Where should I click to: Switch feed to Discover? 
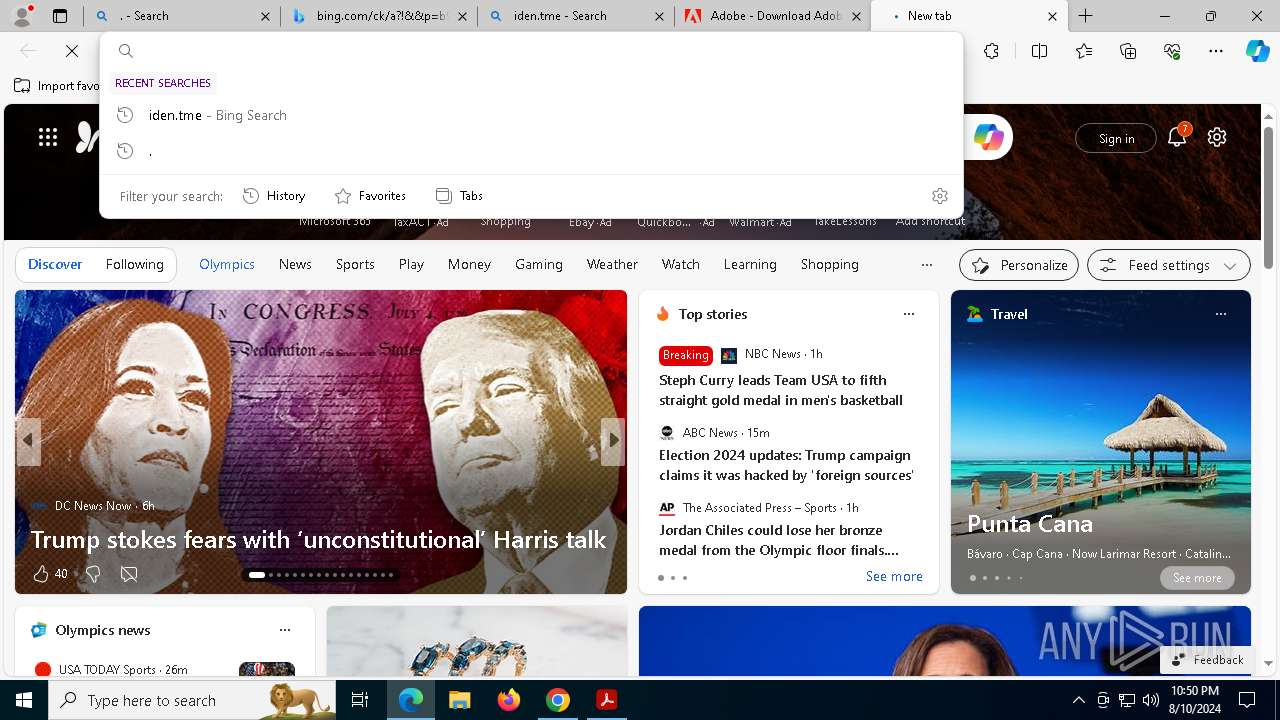coord(55,264)
